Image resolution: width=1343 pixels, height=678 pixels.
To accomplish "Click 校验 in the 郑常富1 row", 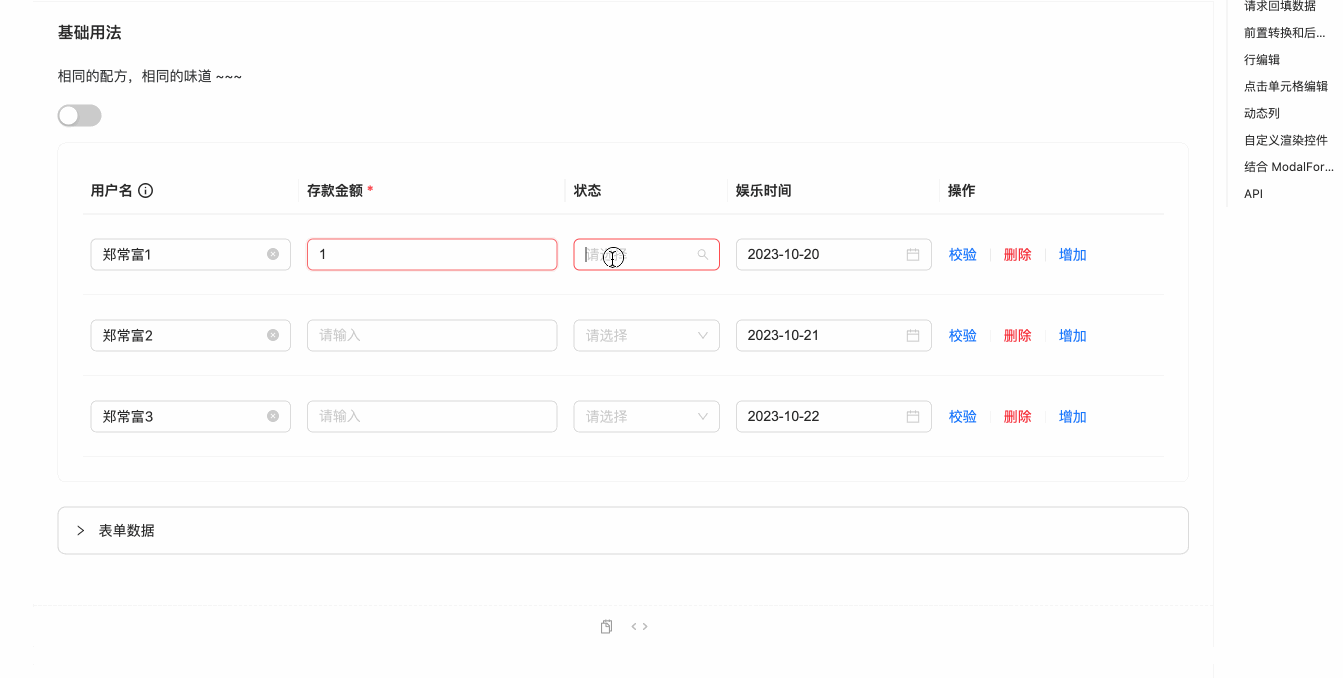I will point(962,254).
